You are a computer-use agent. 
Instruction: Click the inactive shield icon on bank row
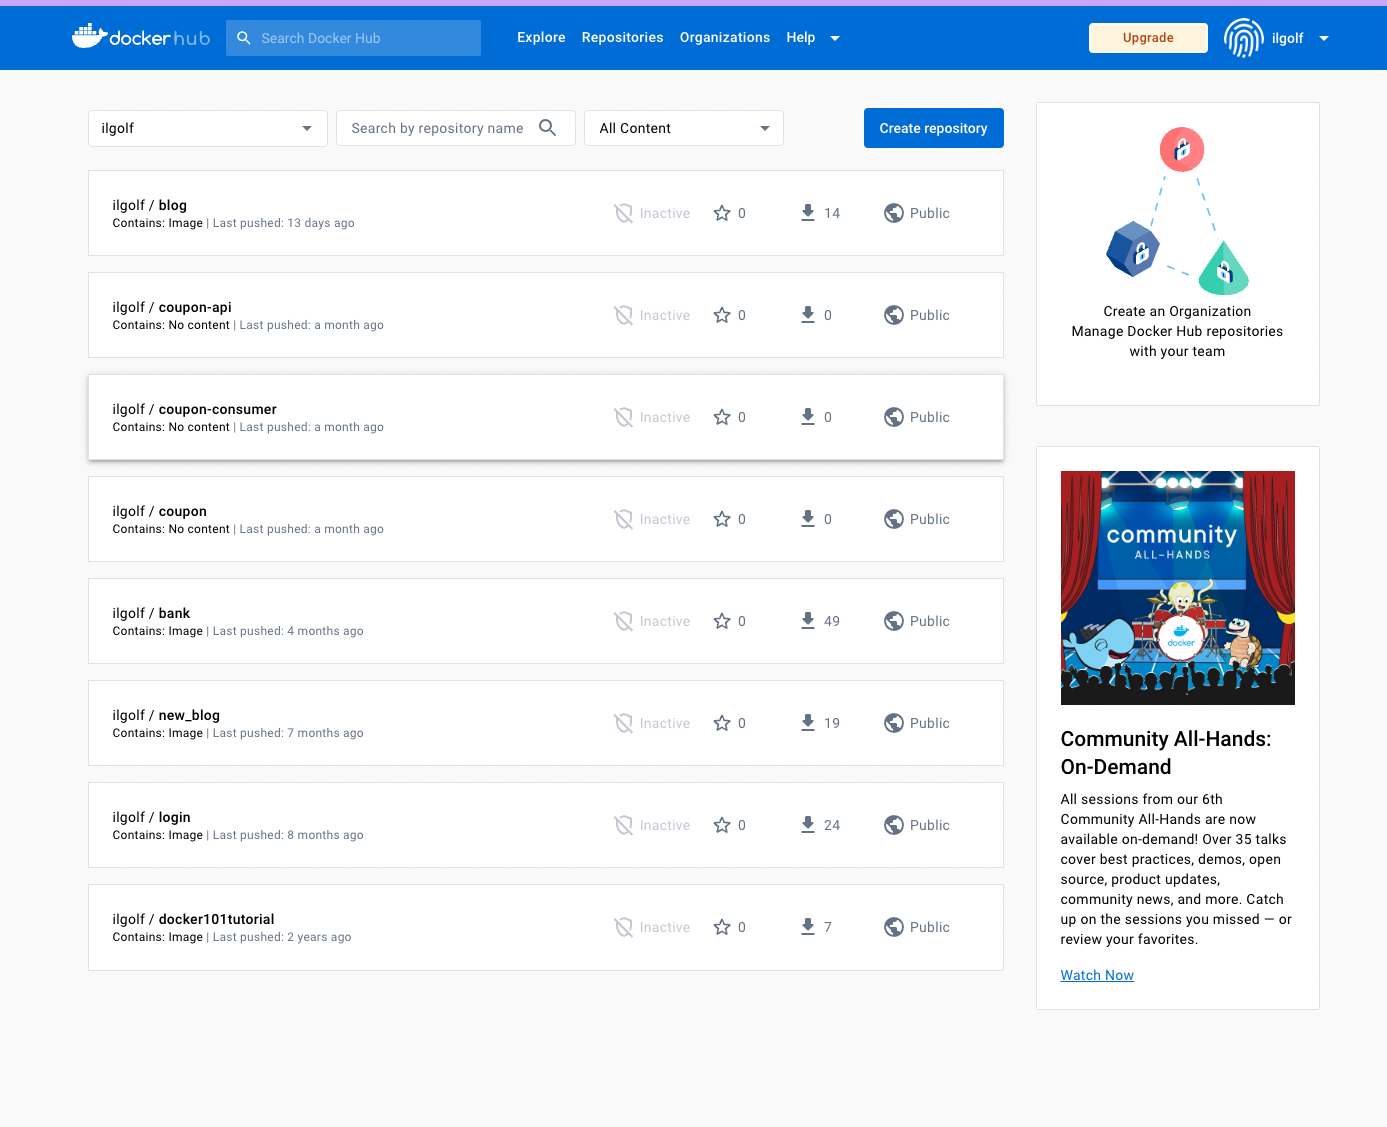click(x=623, y=621)
